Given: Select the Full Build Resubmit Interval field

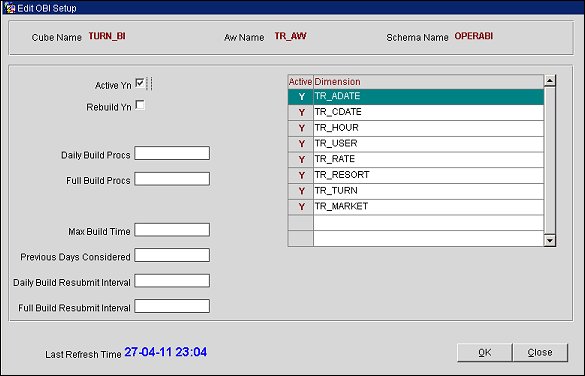Looking at the screenshot, I should (x=172, y=306).
